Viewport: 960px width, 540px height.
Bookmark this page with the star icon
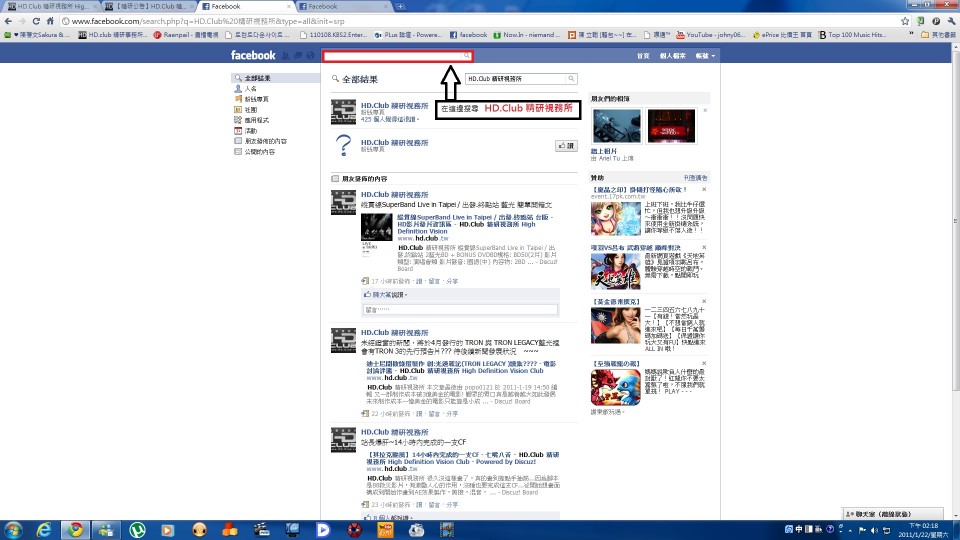click(x=906, y=21)
